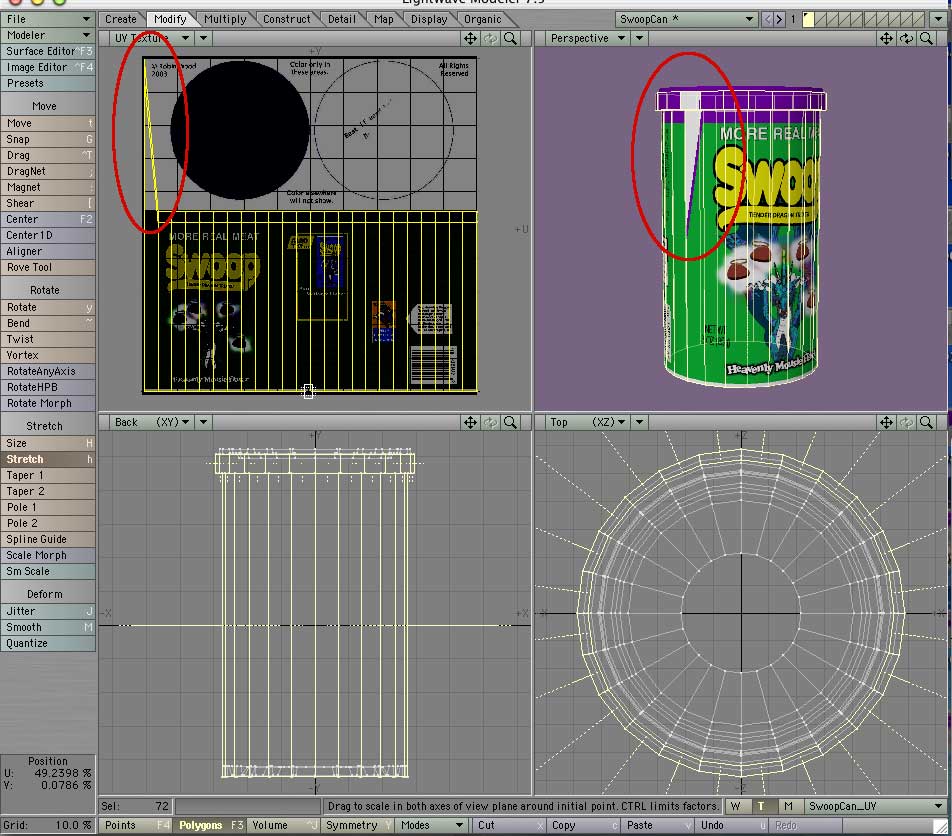This screenshot has width=952, height=836.
Task: Click the rotate icon in Top (XZ) viewport
Action: coord(906,422)
